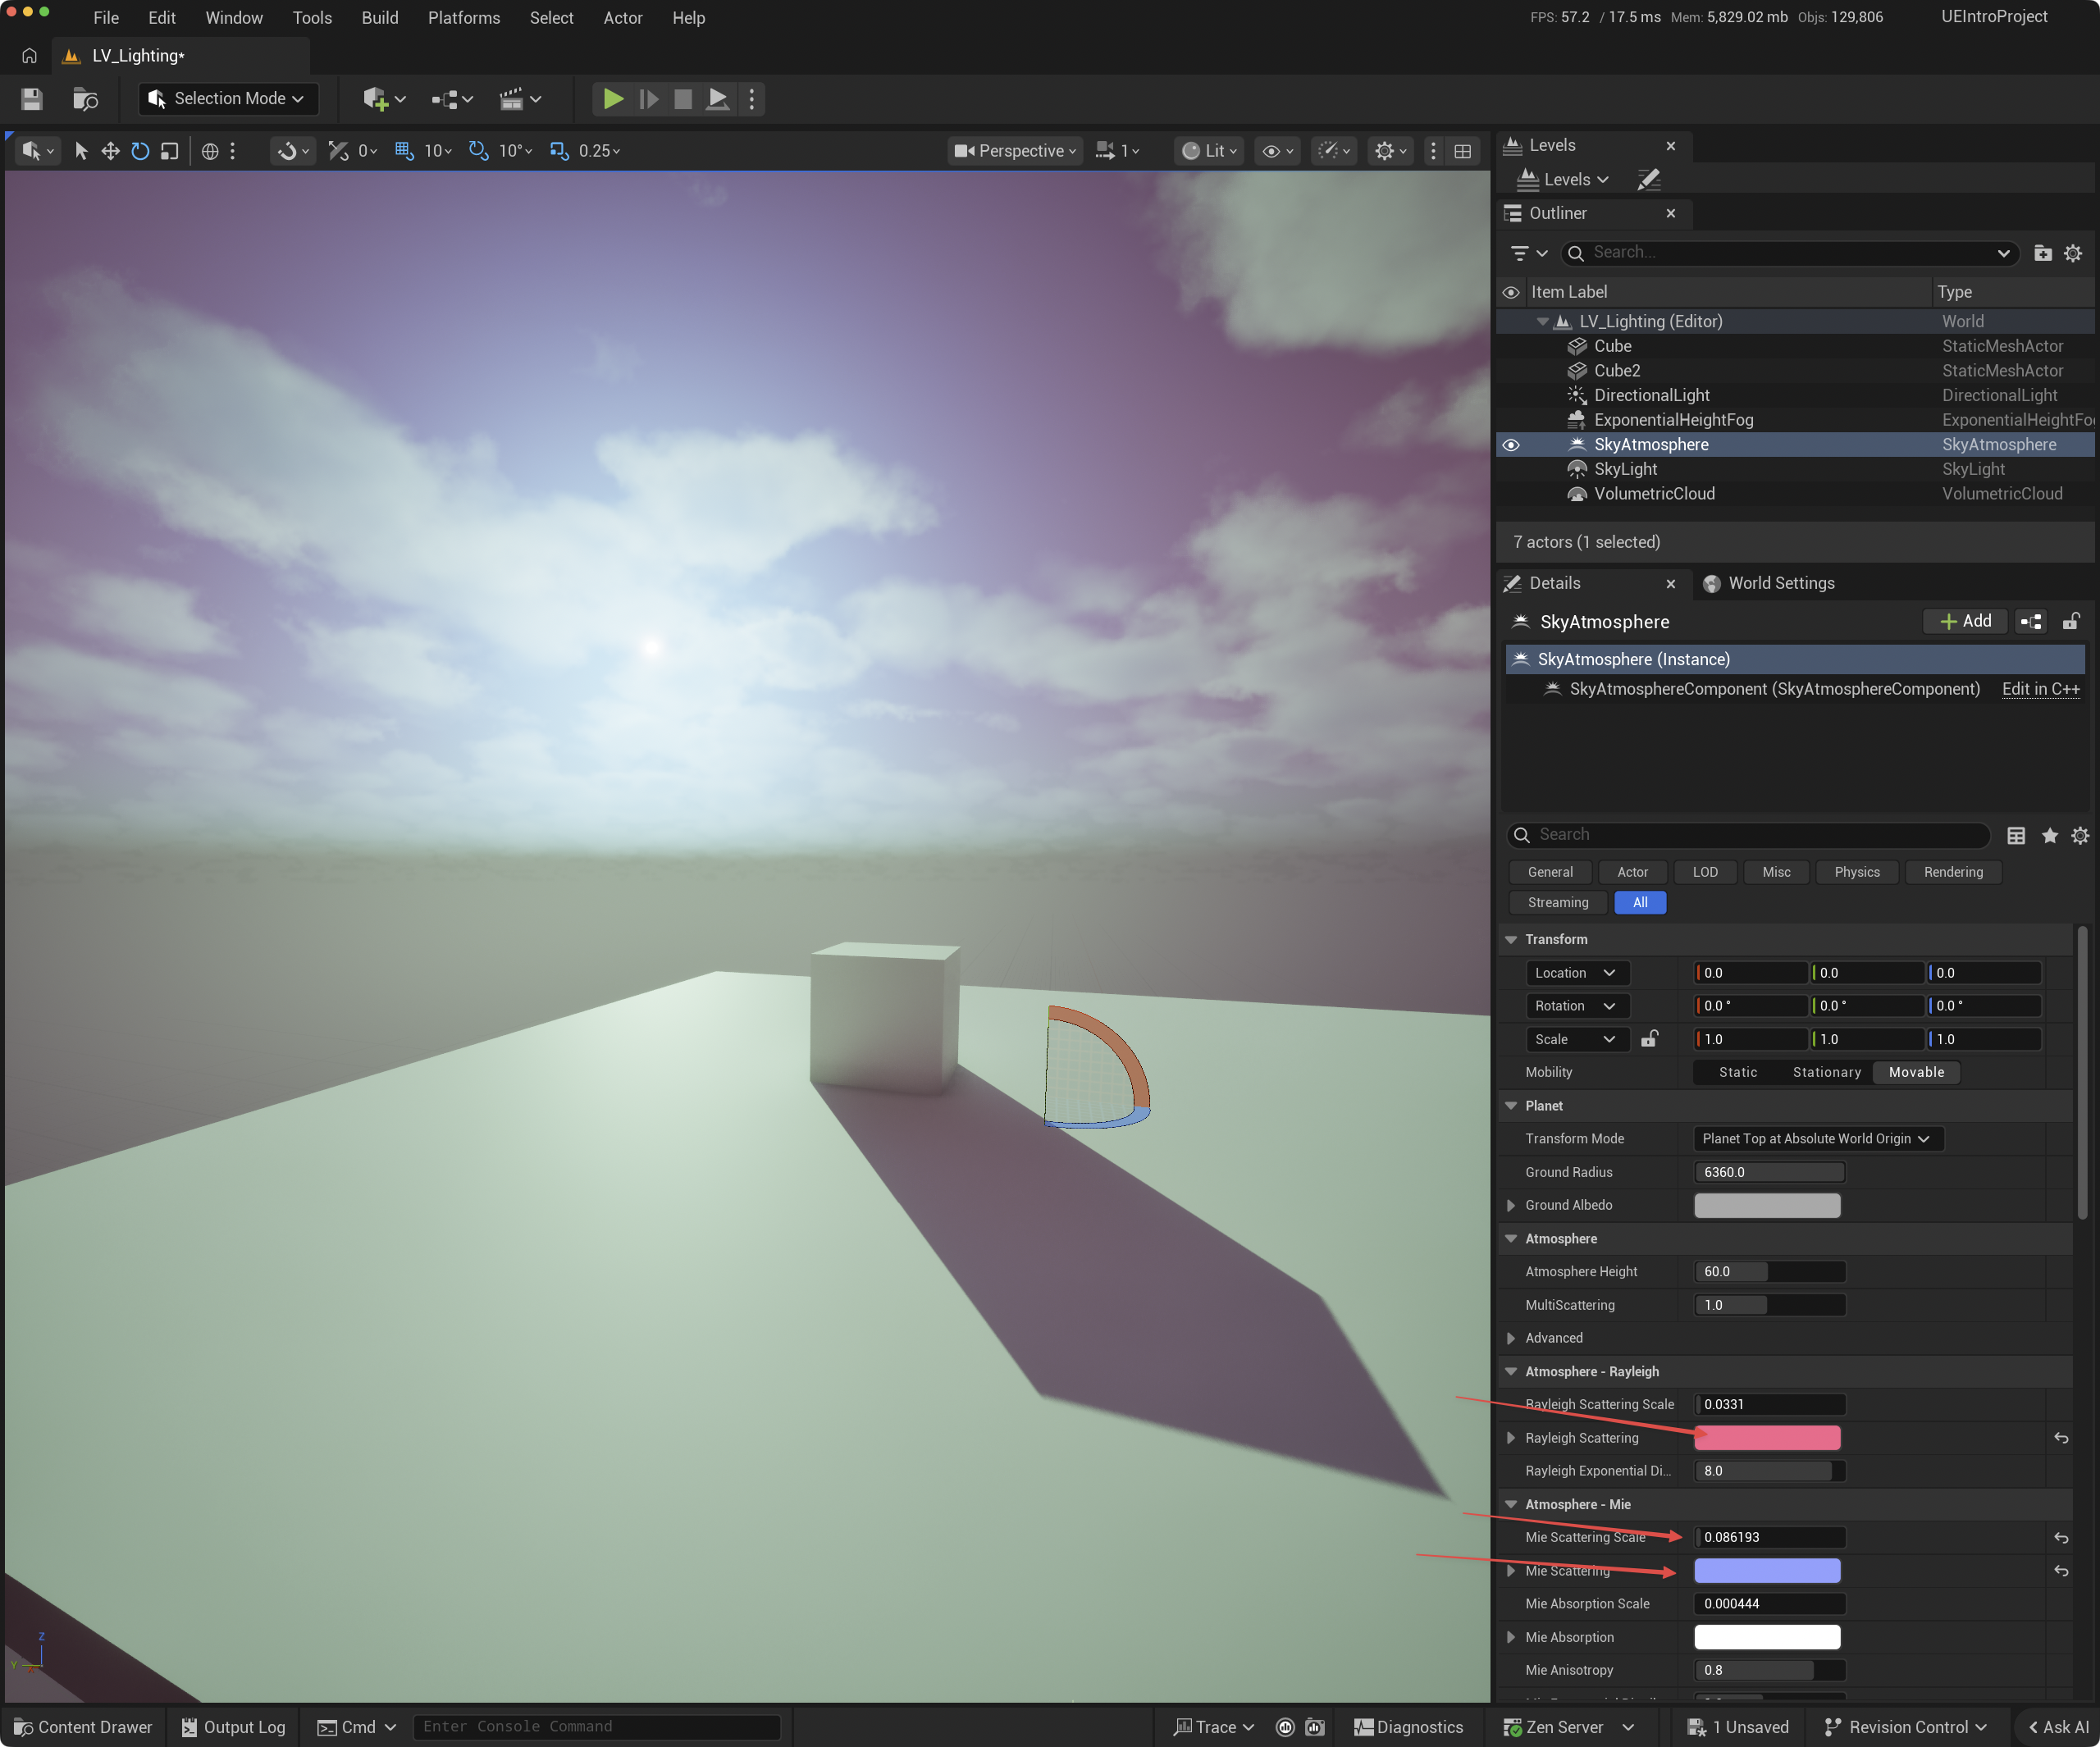
Task: Select the Streaming filter button
Action: (x=1558, y=902)
